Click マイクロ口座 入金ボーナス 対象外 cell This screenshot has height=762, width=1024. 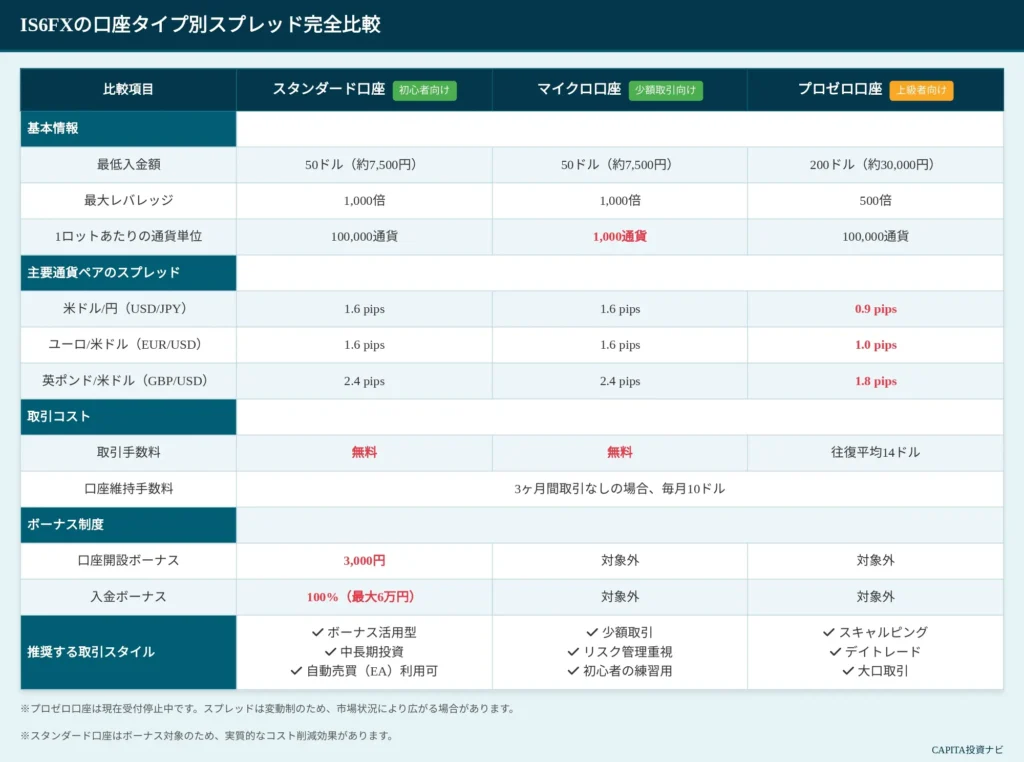620,597
